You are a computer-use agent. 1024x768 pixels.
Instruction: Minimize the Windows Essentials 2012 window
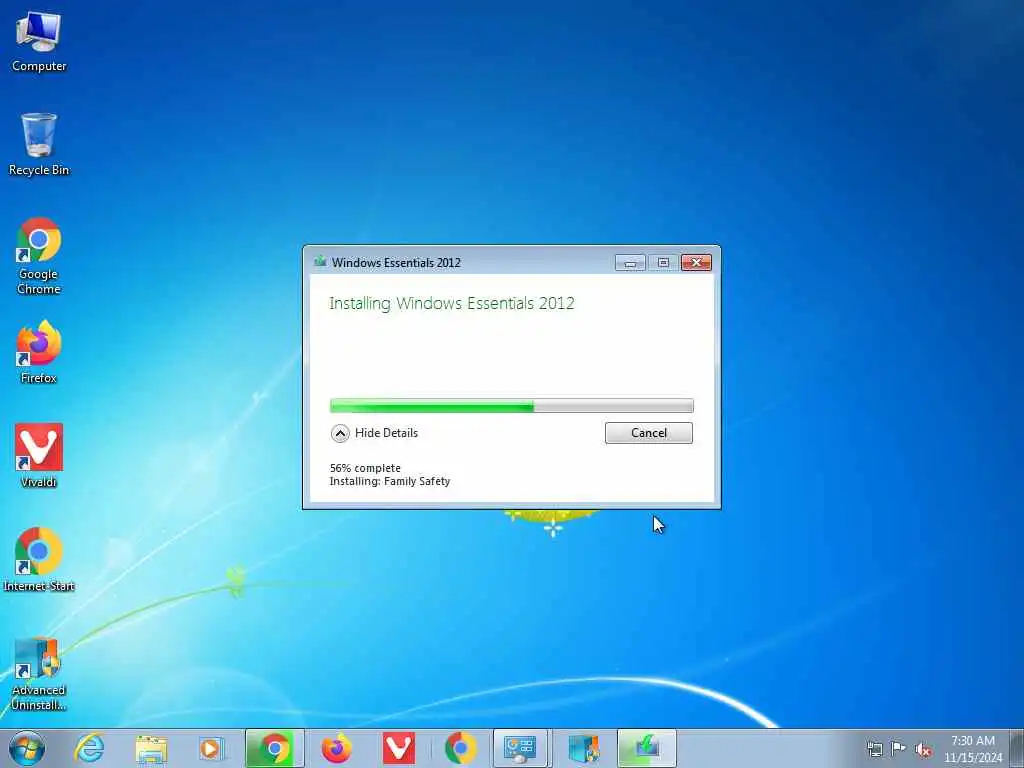pyautogui.click(x=630, y=263)
